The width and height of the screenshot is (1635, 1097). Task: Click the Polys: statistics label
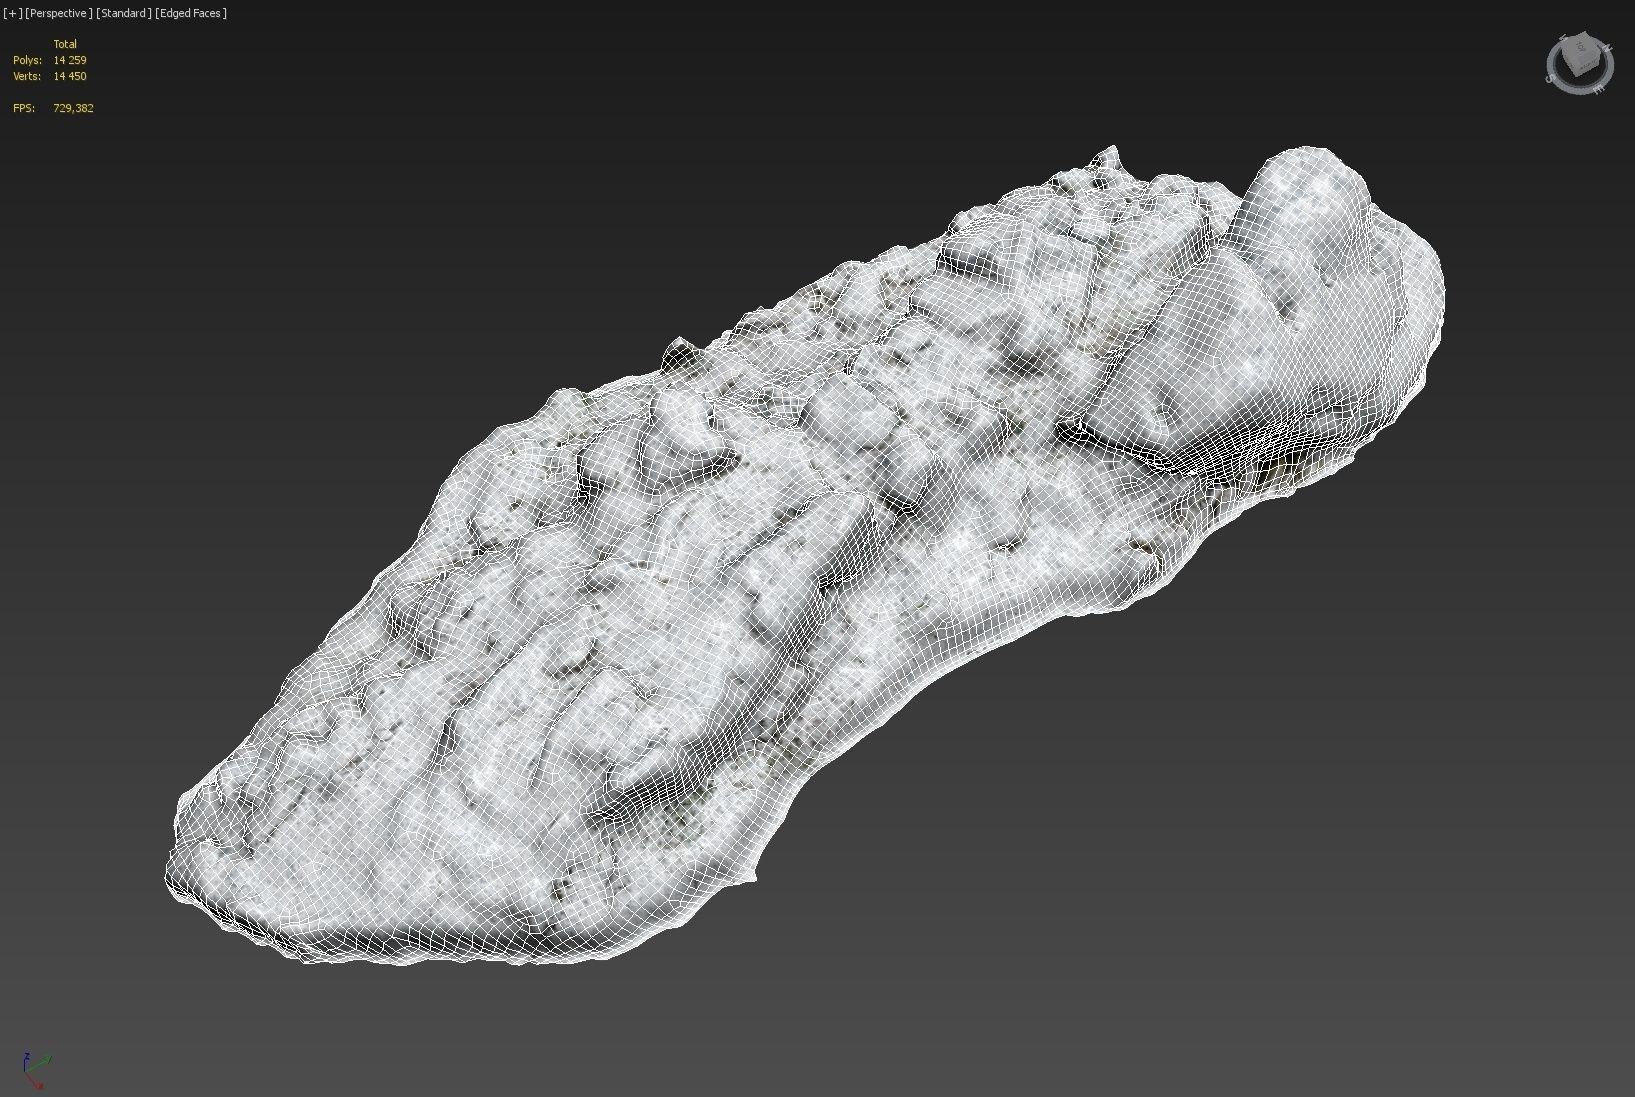(27, 60)
